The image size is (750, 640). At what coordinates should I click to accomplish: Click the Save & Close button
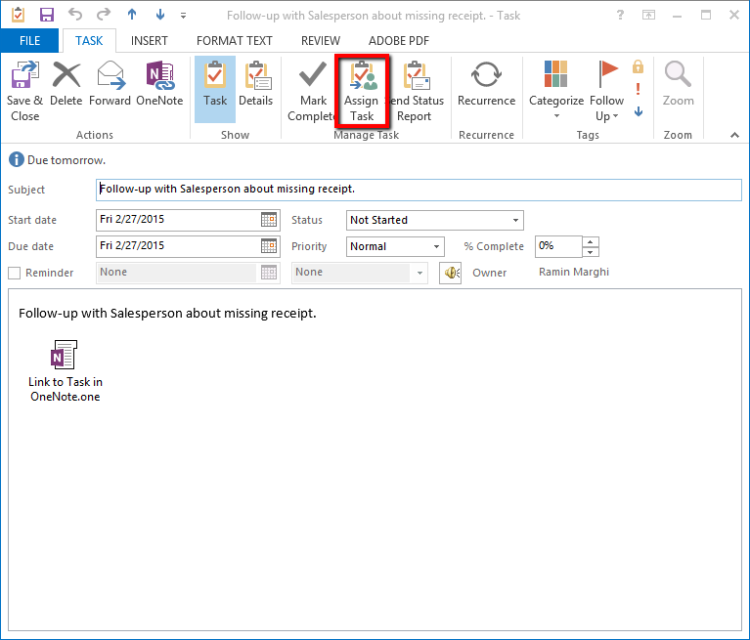pos(24,91)
